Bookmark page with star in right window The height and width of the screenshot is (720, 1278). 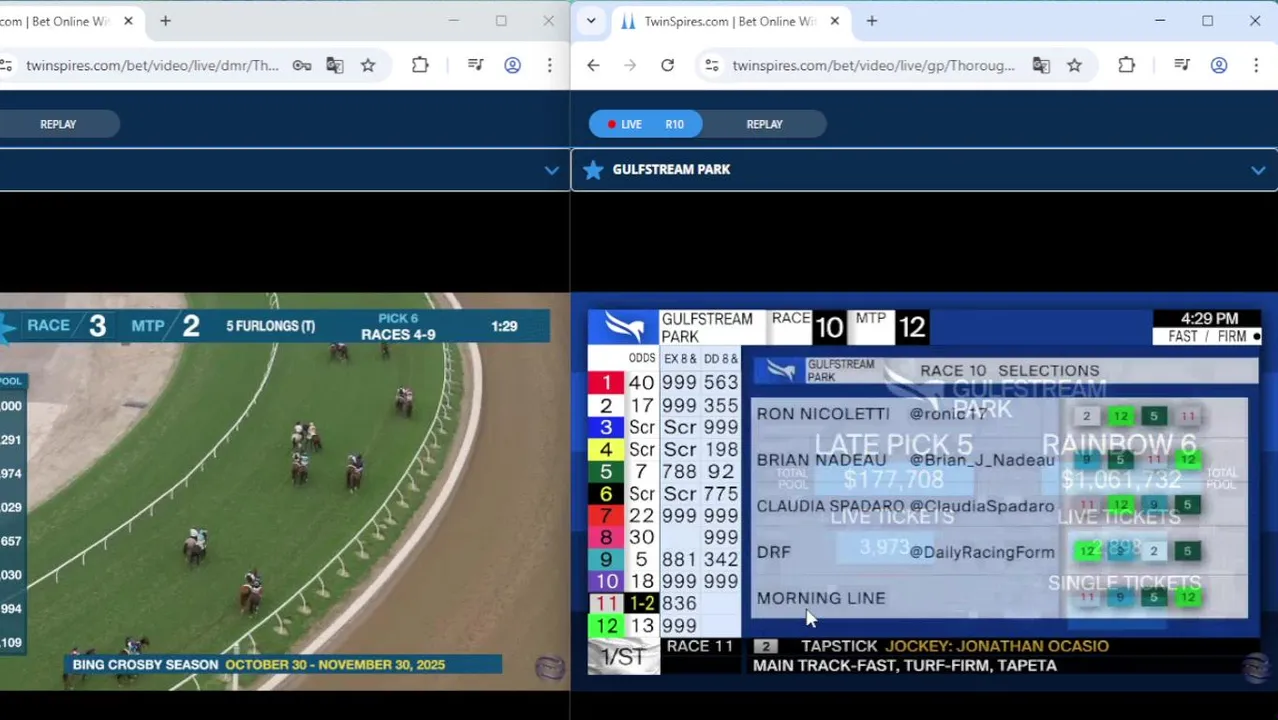coord(1074,65)
